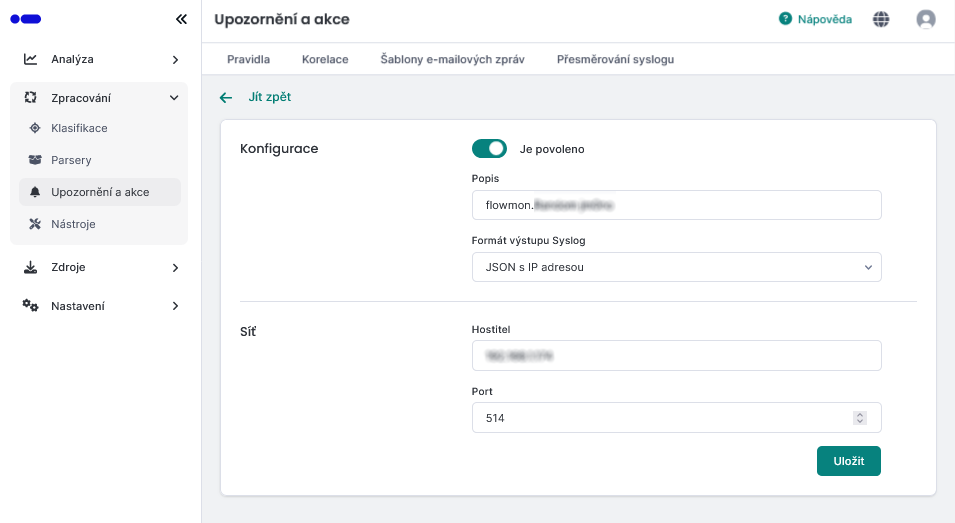Click into the Port input field
The image size is (955, 523).
point(677,418)
